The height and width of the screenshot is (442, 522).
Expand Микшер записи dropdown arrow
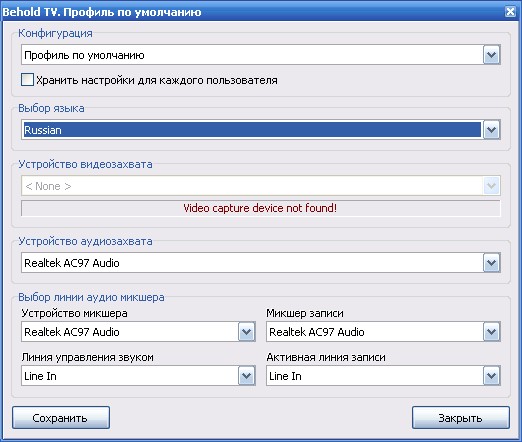(491, 332)
